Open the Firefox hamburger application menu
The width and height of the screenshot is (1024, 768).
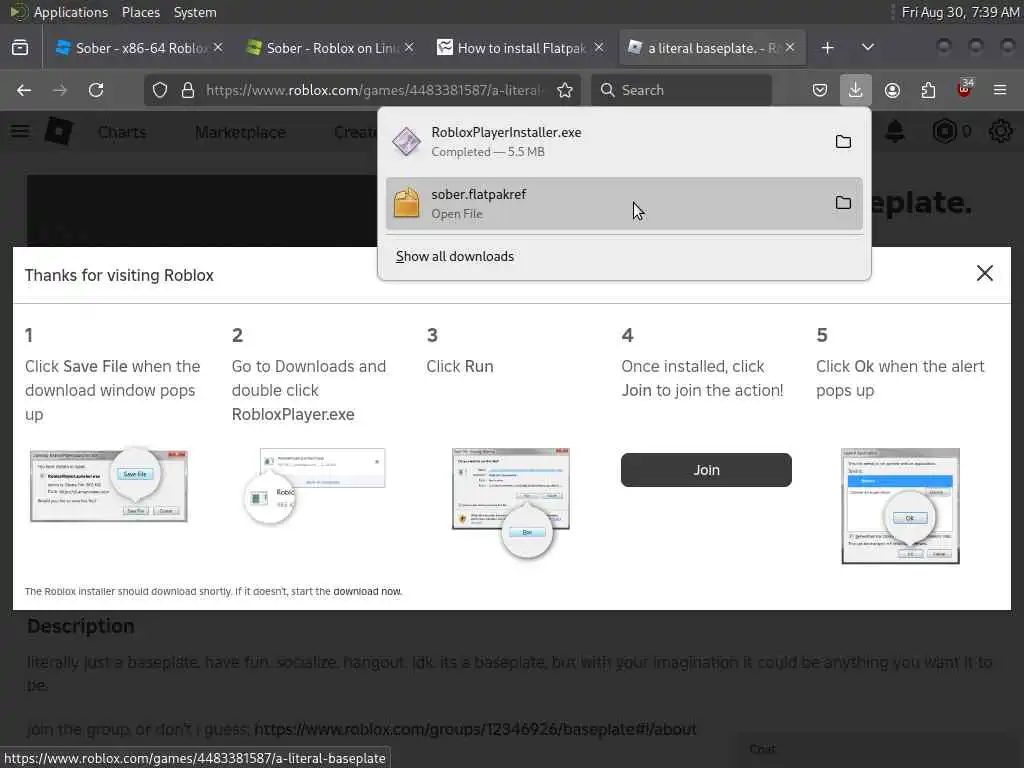click(x=1000, y=90)
